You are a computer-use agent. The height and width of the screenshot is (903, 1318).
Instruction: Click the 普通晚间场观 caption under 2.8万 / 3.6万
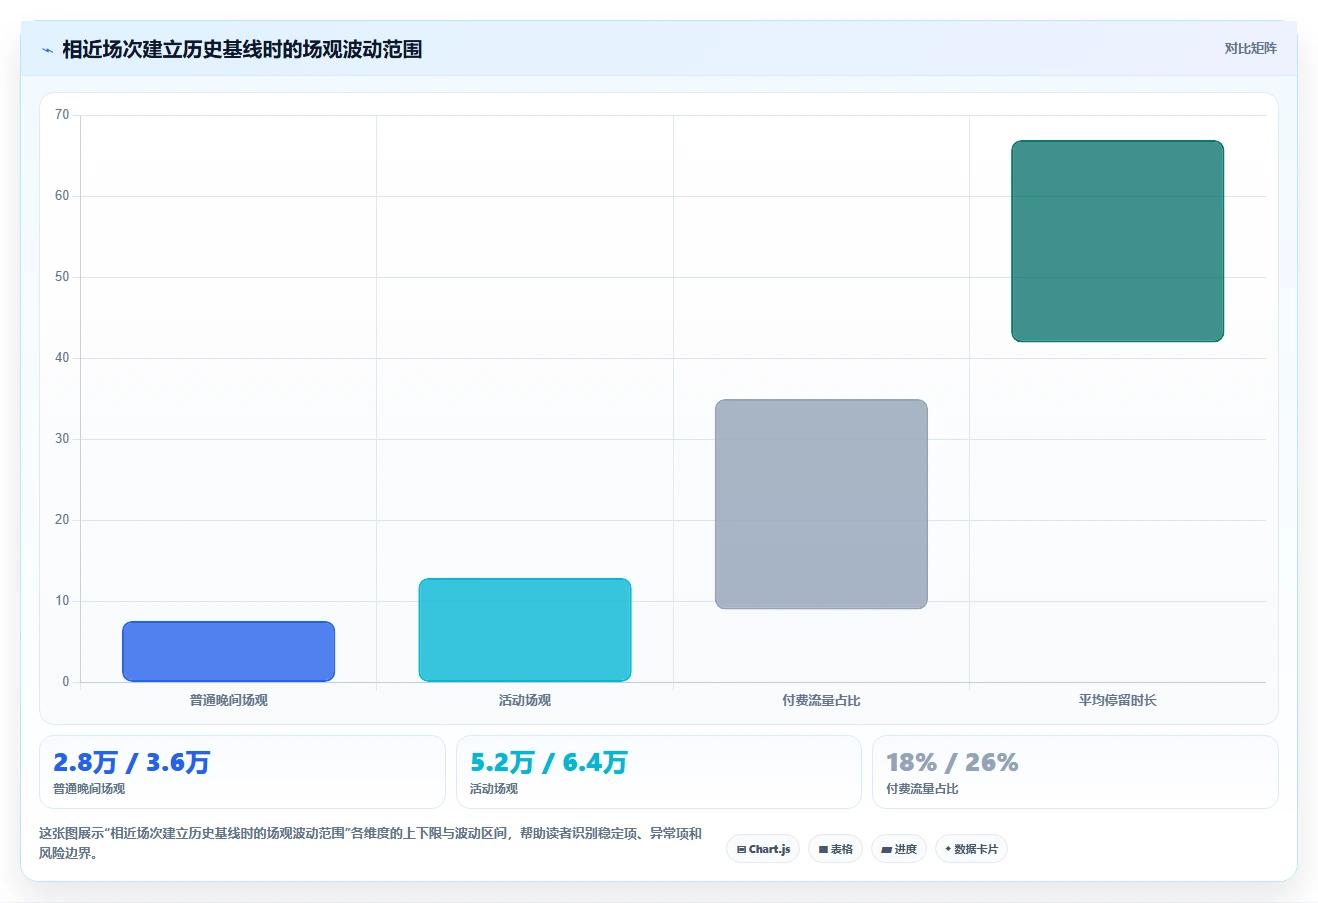pyautogui.click(x=89, y=789)
